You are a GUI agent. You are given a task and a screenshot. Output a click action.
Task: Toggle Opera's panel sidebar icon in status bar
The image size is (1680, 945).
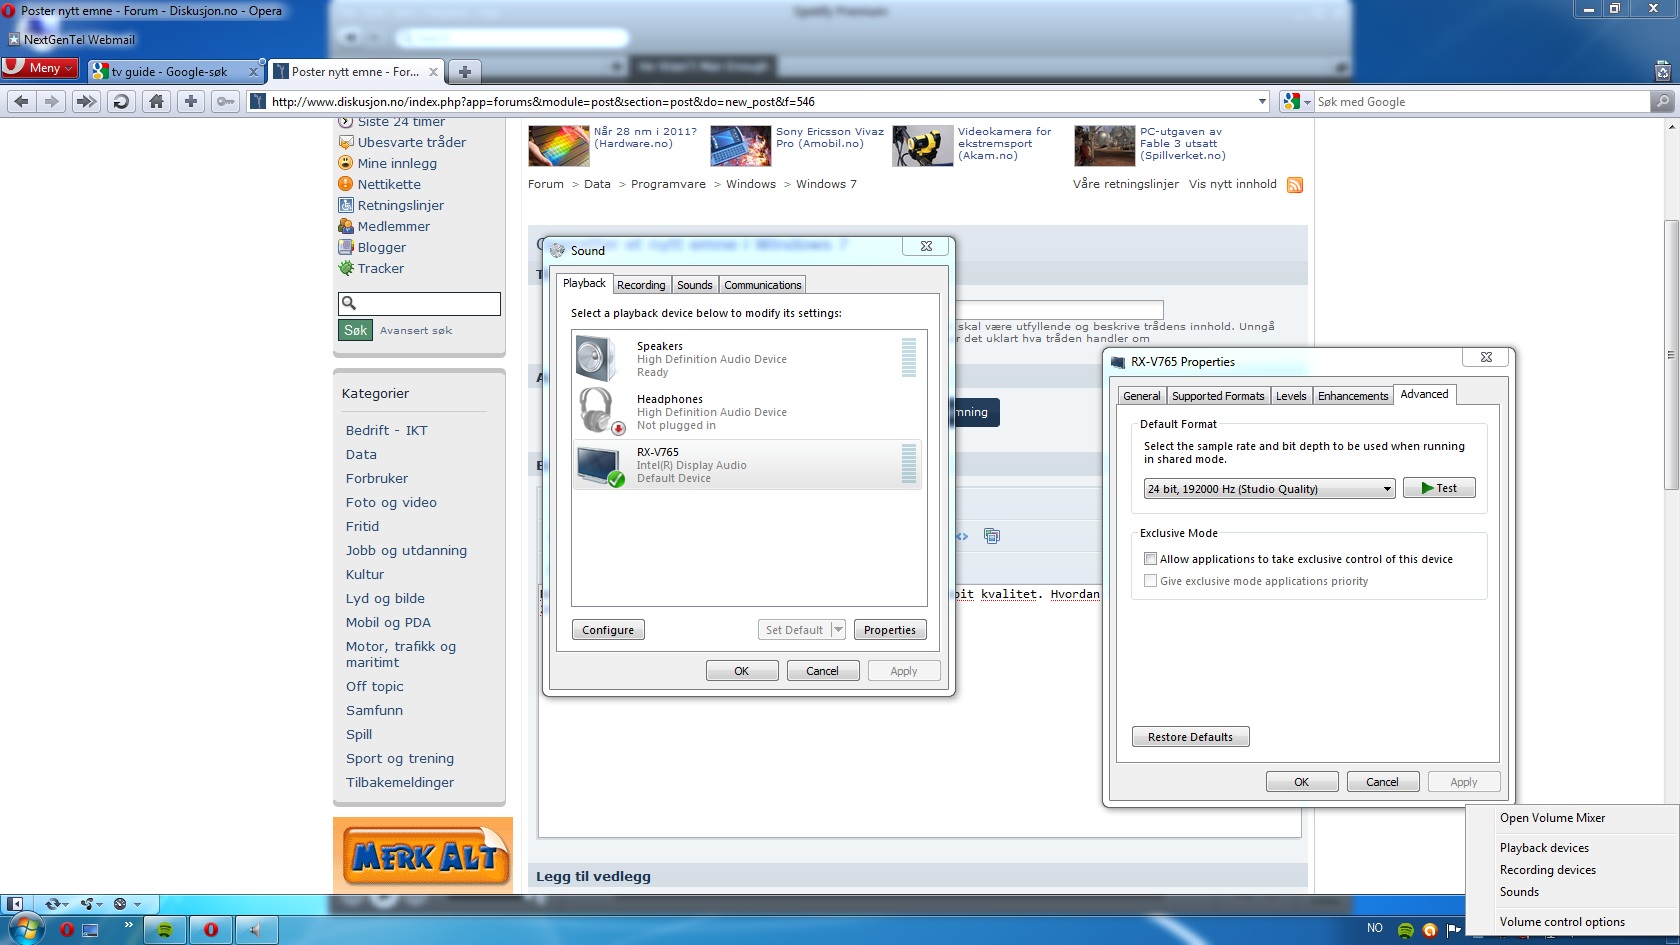pyautogui.click(x=14, y=904)
